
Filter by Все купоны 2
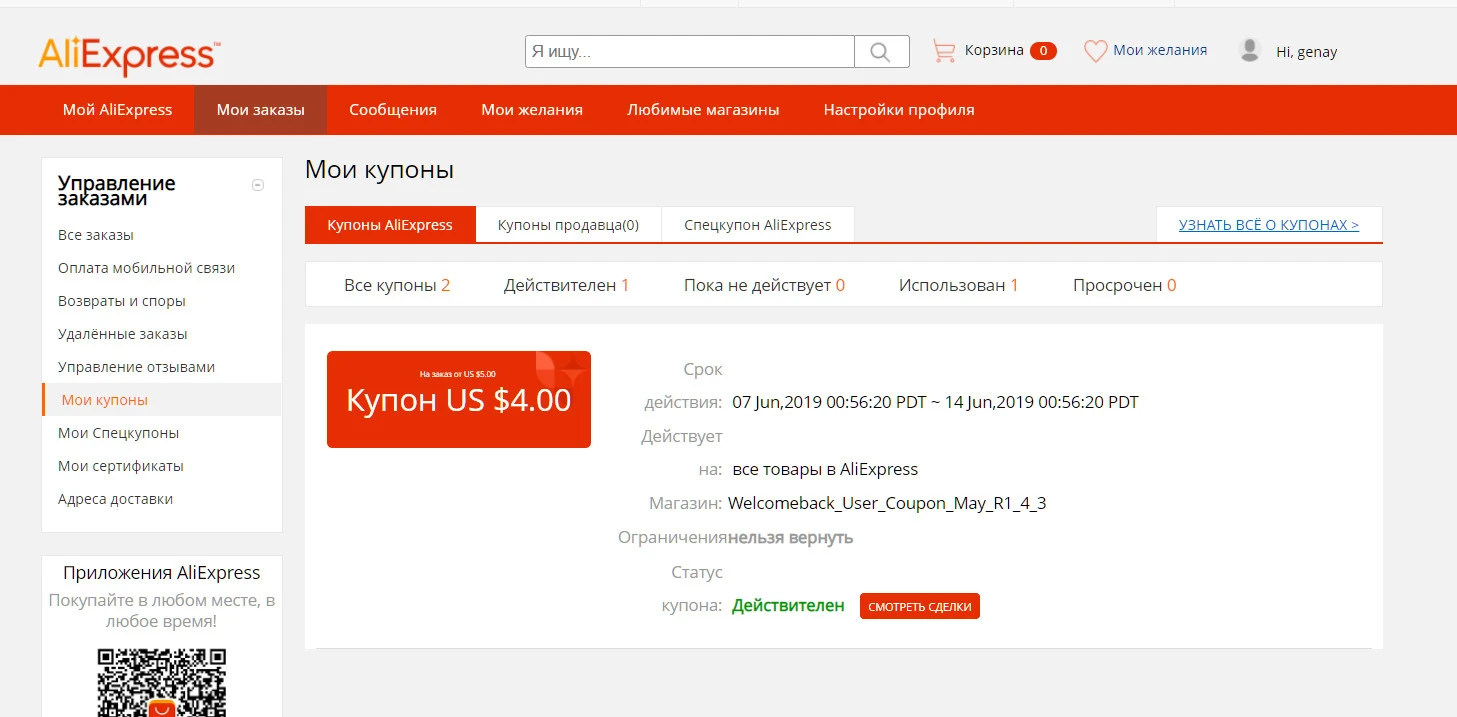tap(397, 285)
